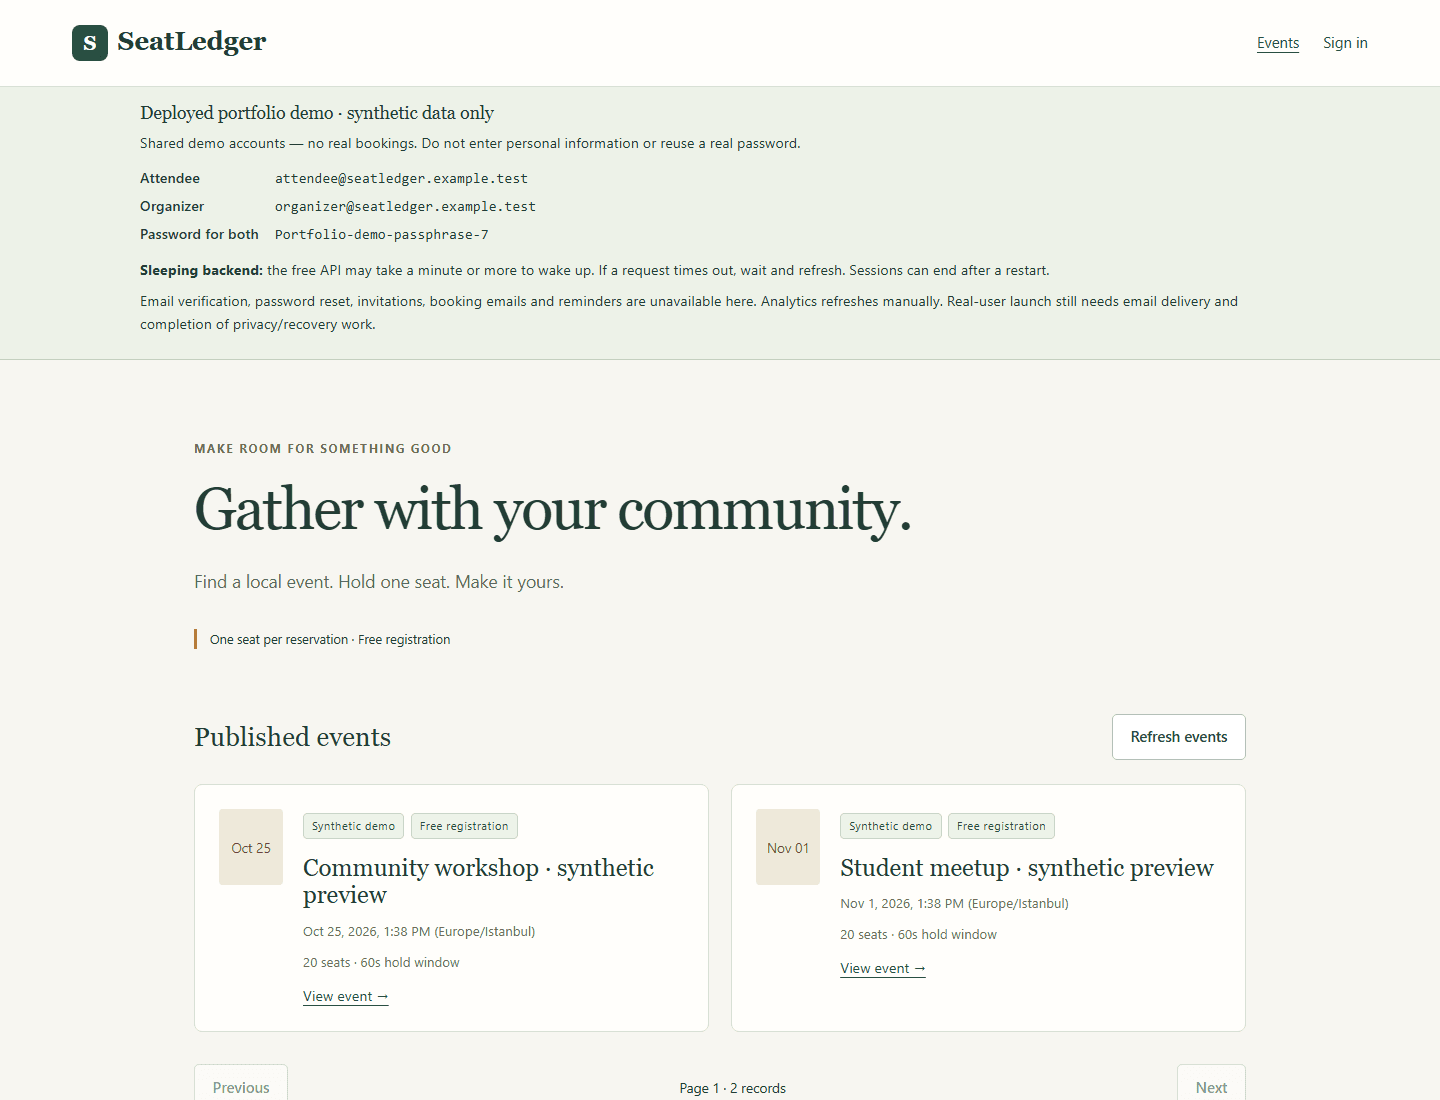
Task: Select the Oct 25 date tile
Action: [251, 847]
